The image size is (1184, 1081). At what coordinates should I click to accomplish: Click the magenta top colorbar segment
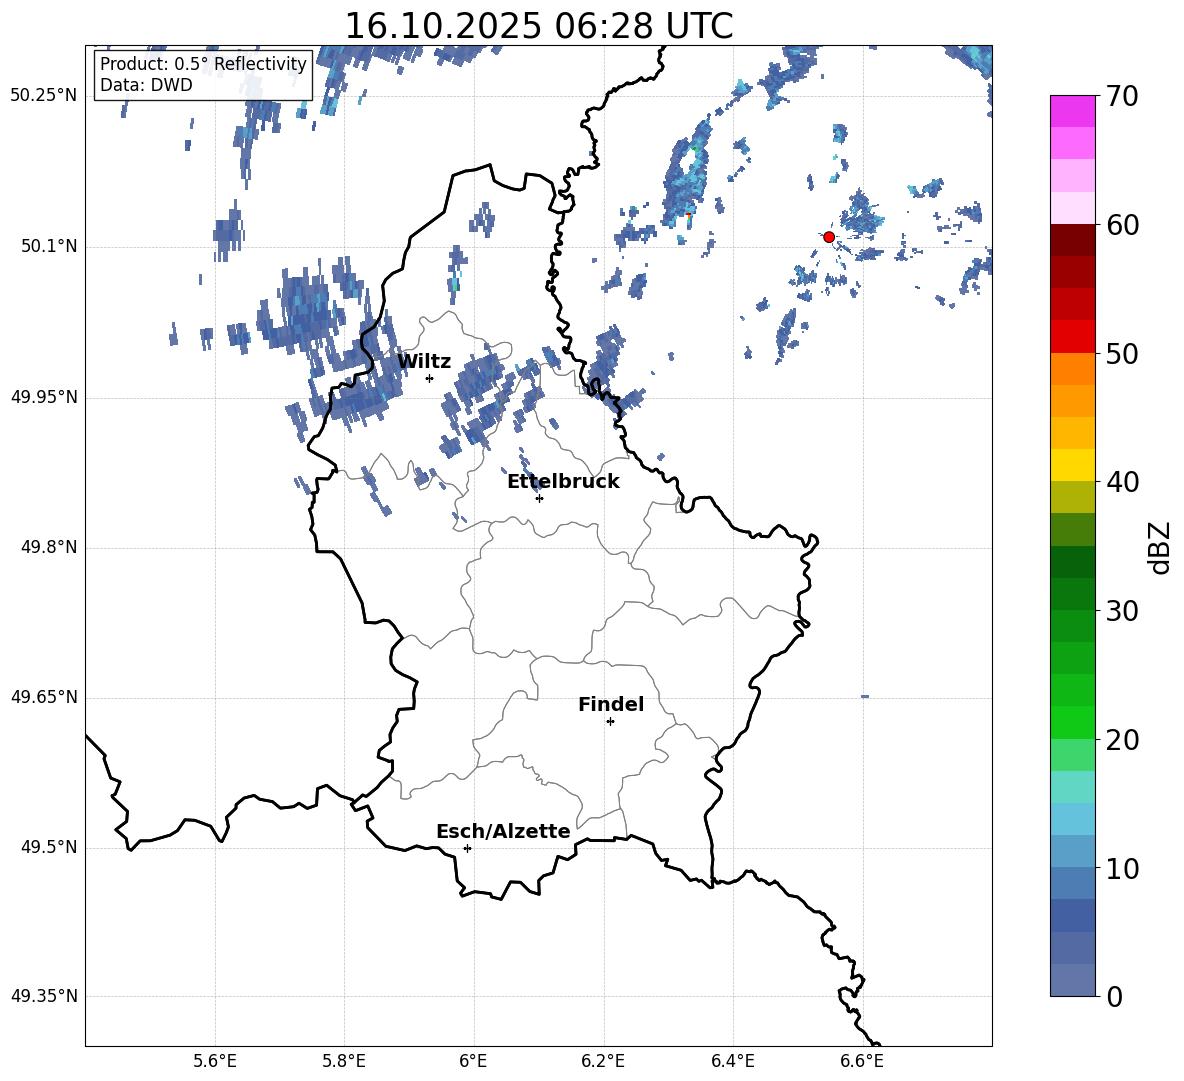click(x=1073, y=111)
